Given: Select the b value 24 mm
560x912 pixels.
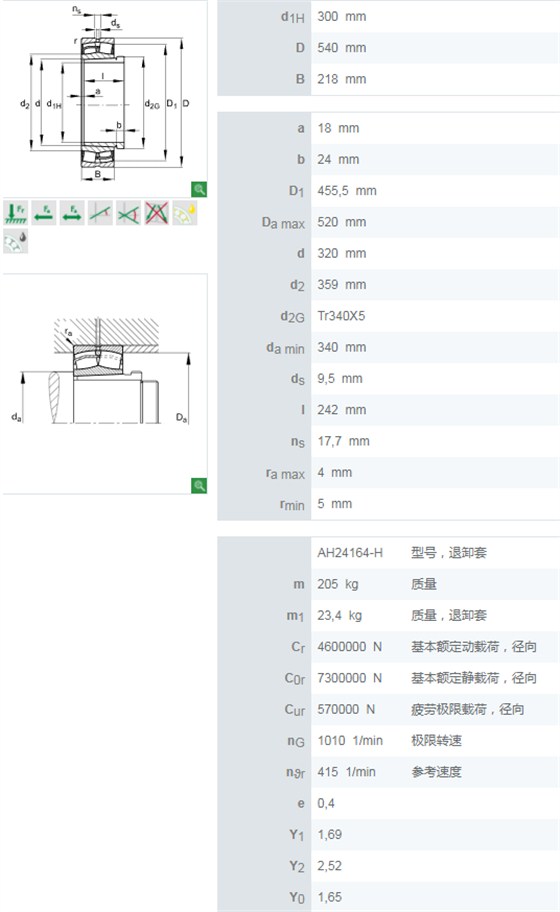Looking at the screenshot, I should 338,159.
